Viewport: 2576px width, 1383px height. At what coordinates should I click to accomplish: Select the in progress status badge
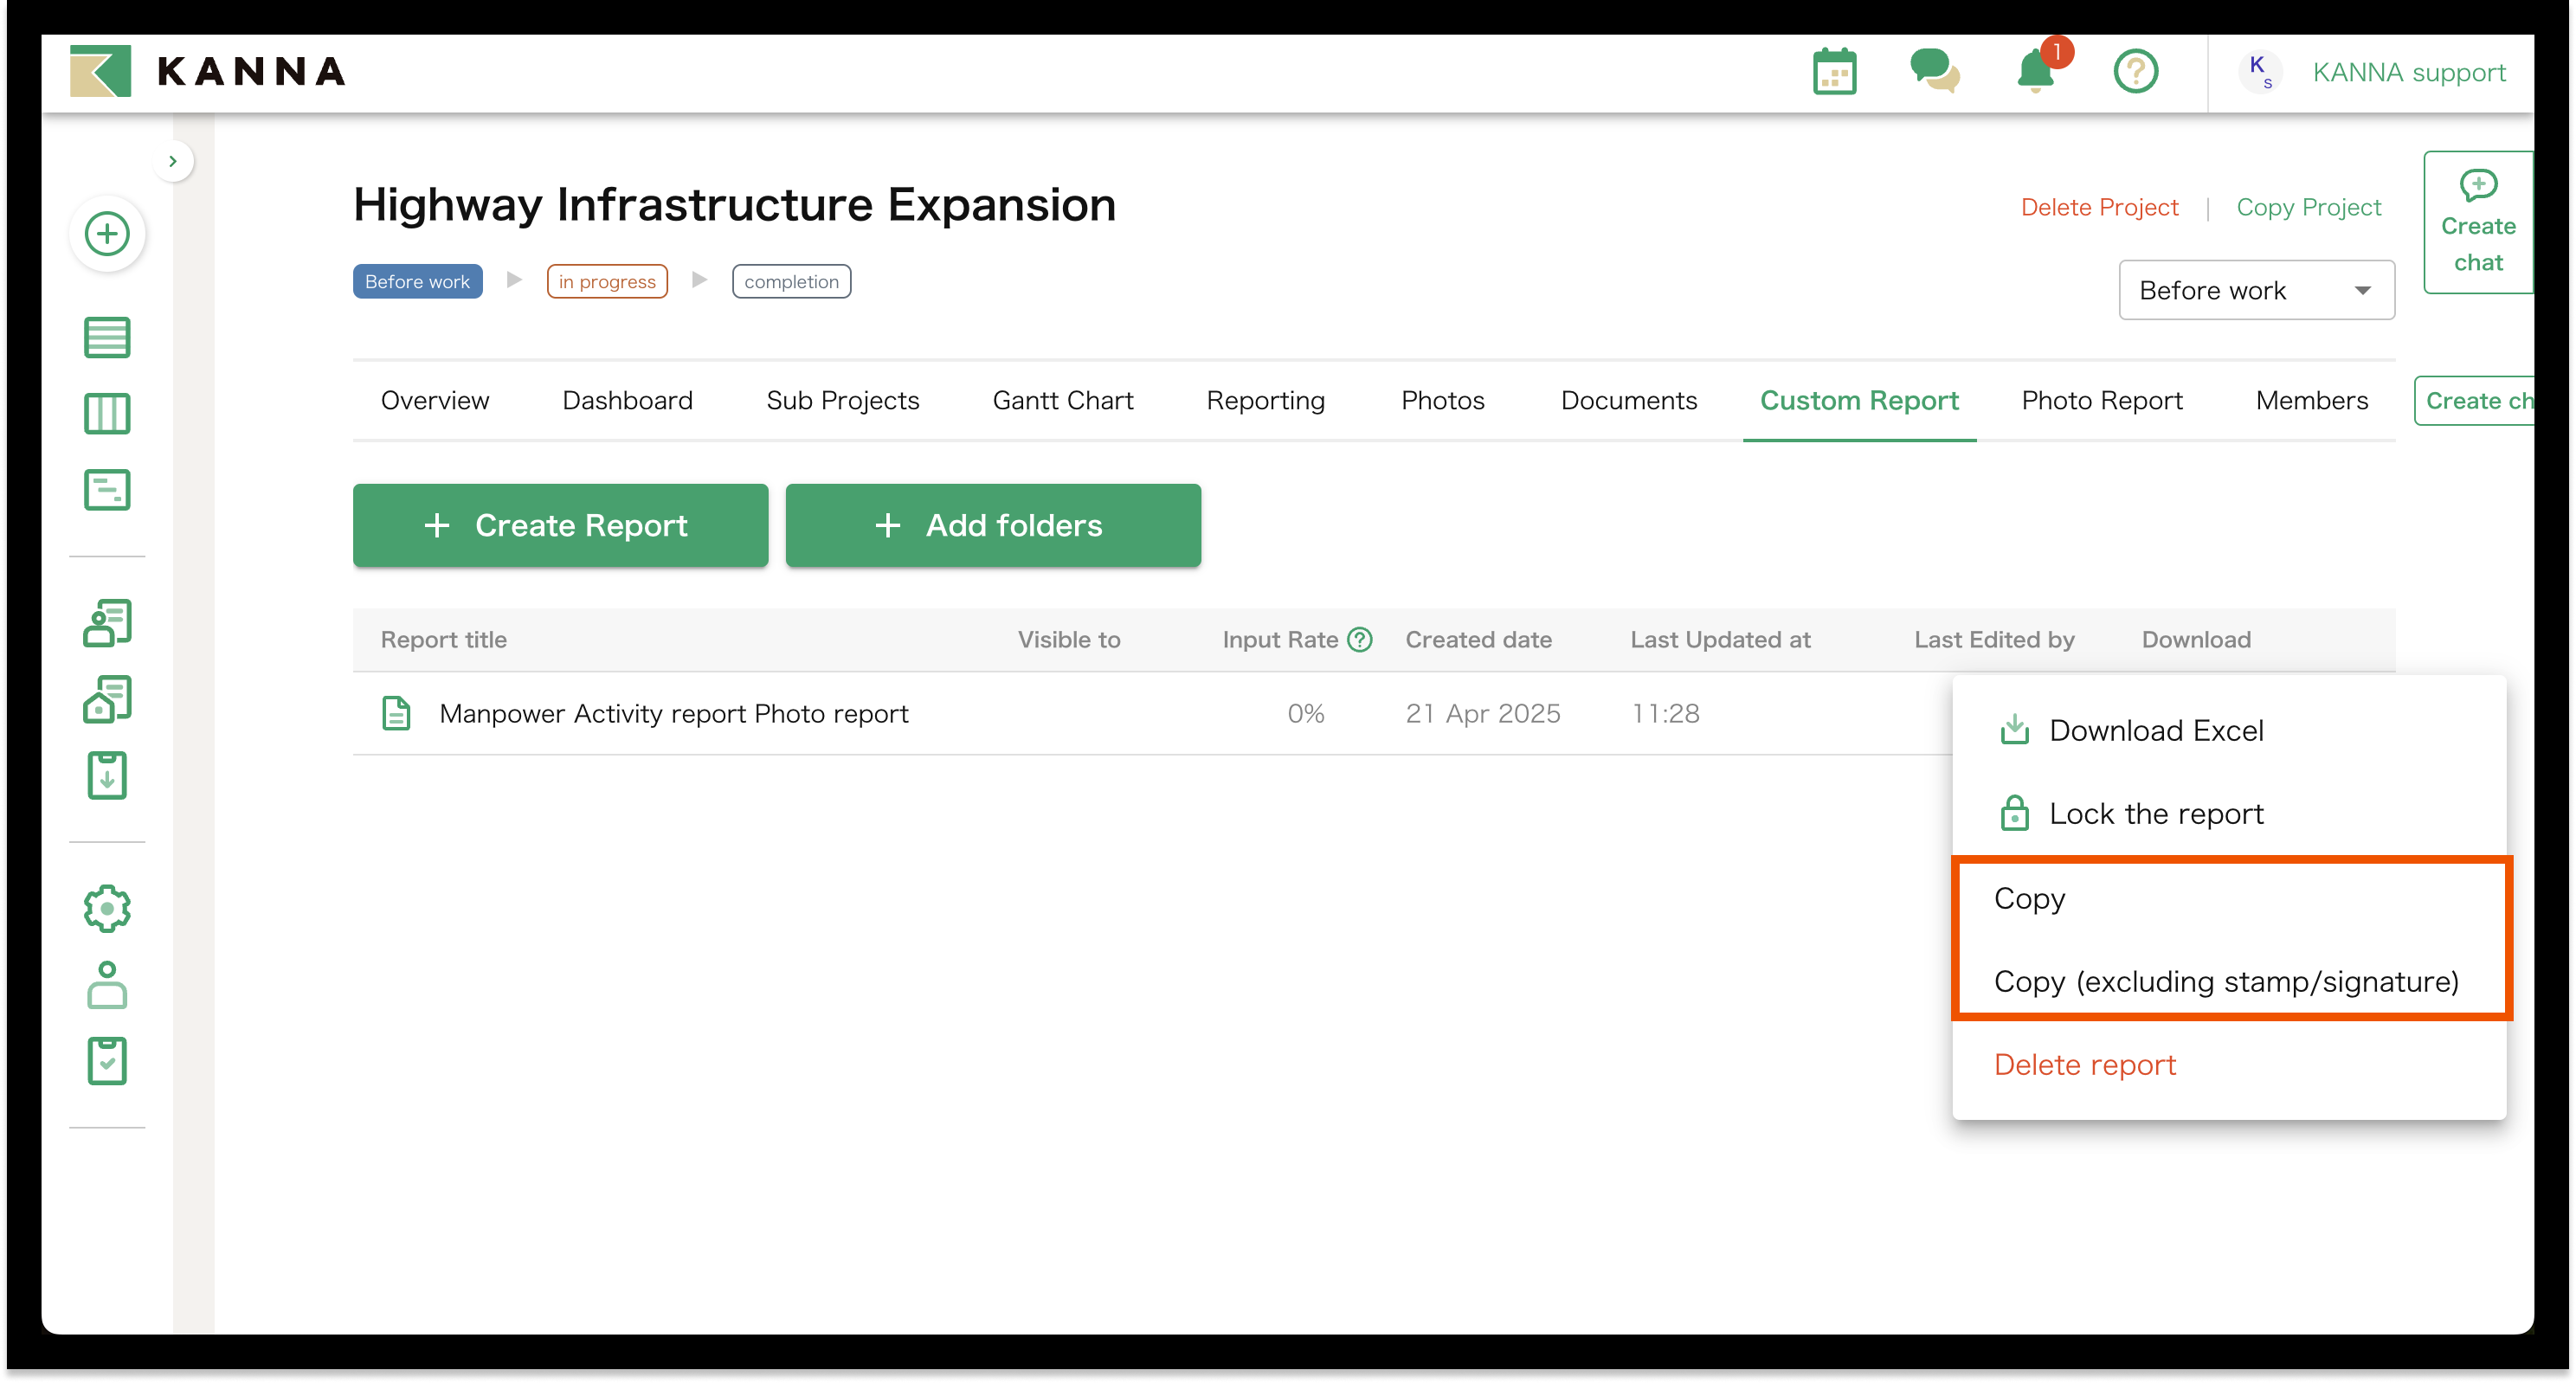tap(607, 281)
